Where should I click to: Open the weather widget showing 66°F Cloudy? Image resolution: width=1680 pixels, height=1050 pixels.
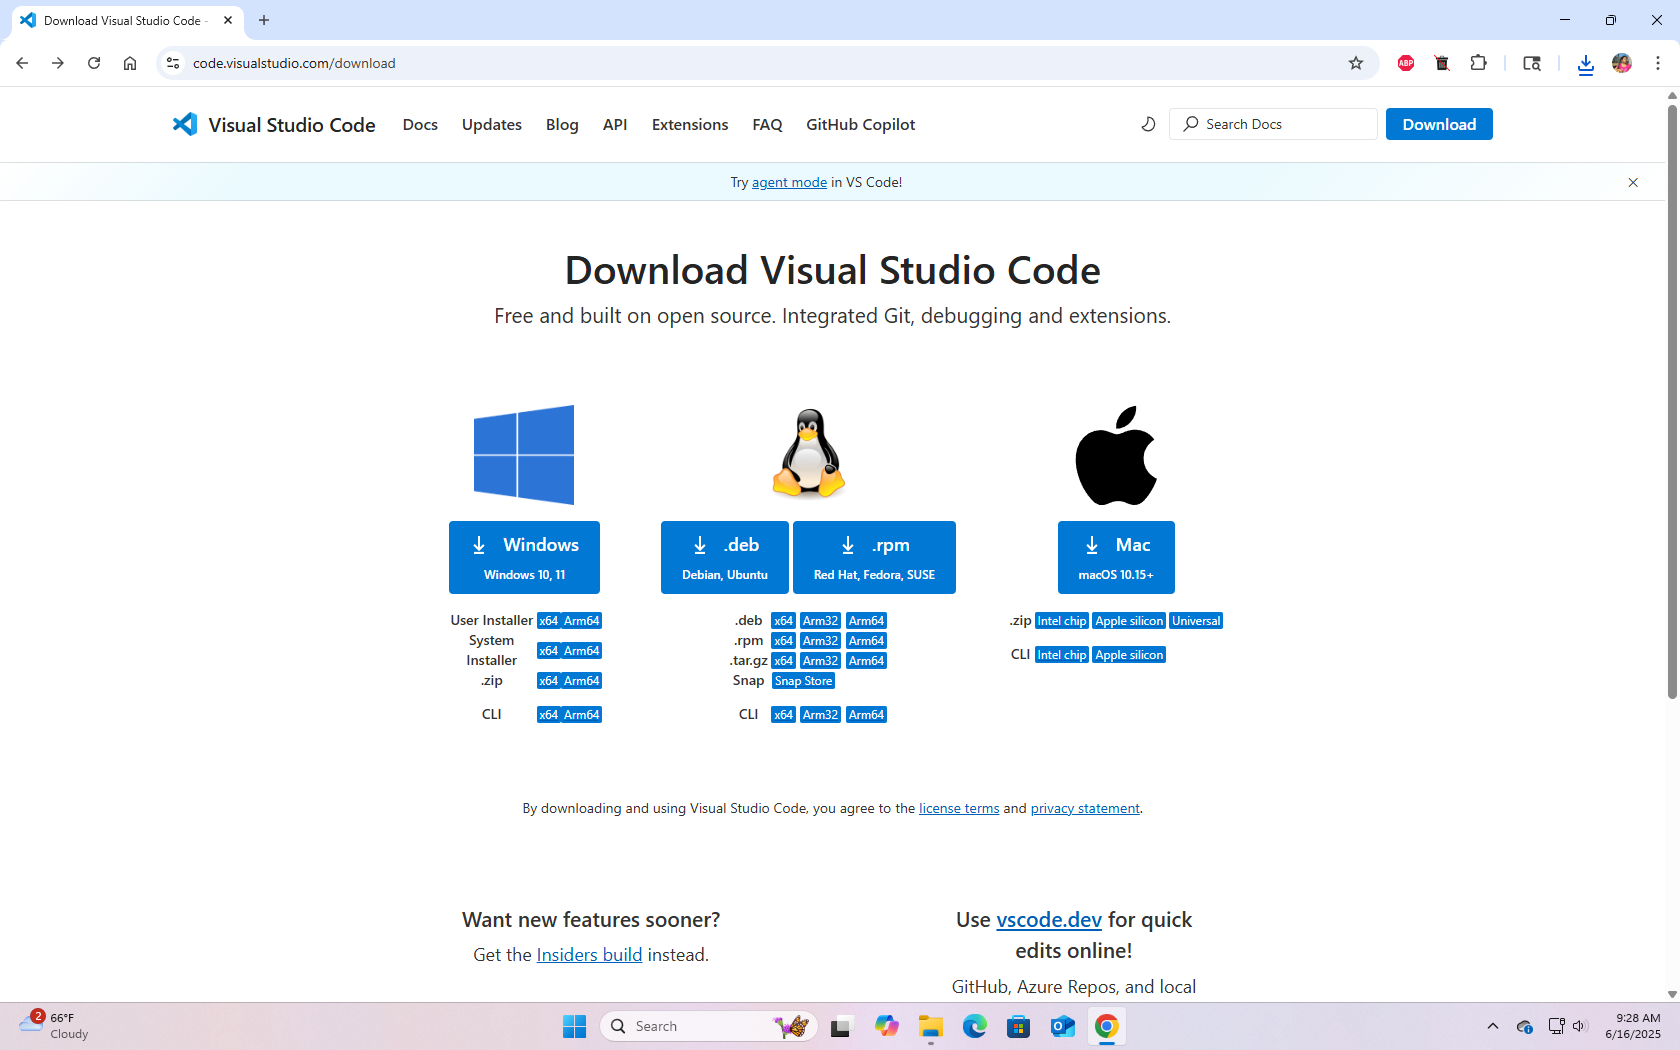pos(55,1026)
